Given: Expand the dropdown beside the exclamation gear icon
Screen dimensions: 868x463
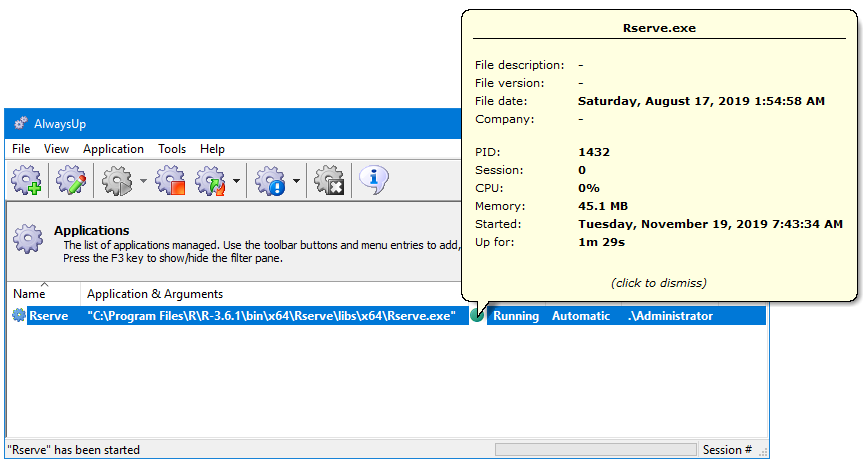Looking at the screenshot, I should 296,181.
